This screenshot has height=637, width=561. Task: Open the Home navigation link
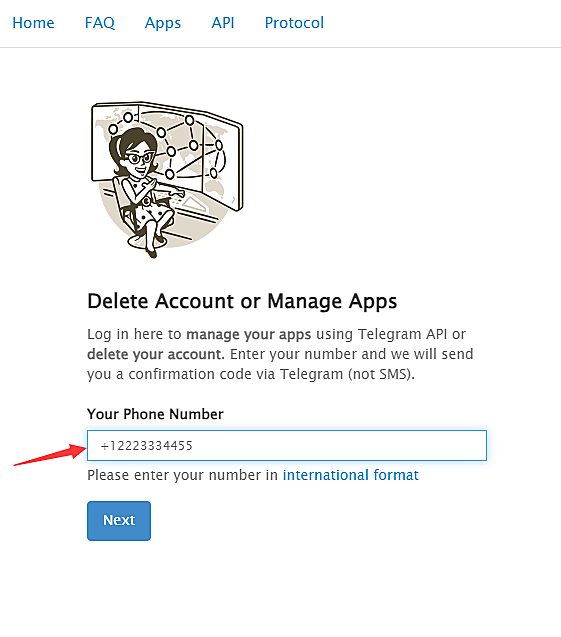point(33,23)
